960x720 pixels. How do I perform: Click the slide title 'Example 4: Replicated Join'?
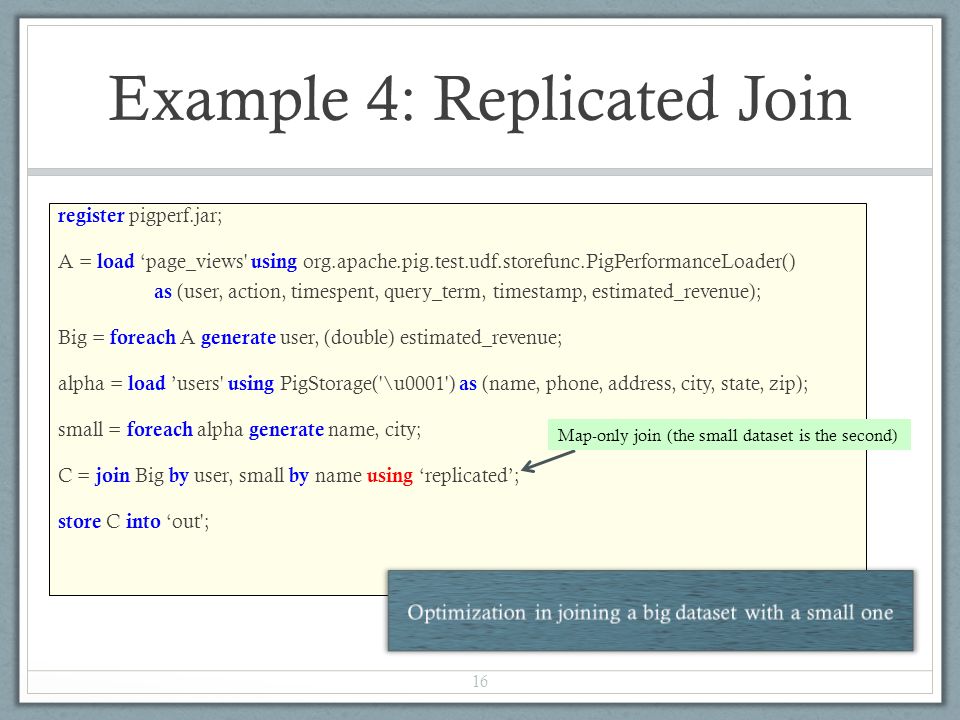[x=479, y=100]
